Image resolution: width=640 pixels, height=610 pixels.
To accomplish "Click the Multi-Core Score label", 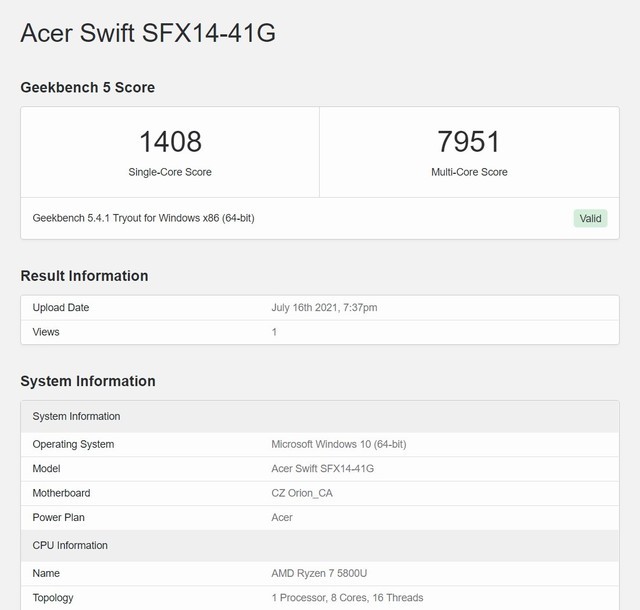I will (x=469, y=172).
